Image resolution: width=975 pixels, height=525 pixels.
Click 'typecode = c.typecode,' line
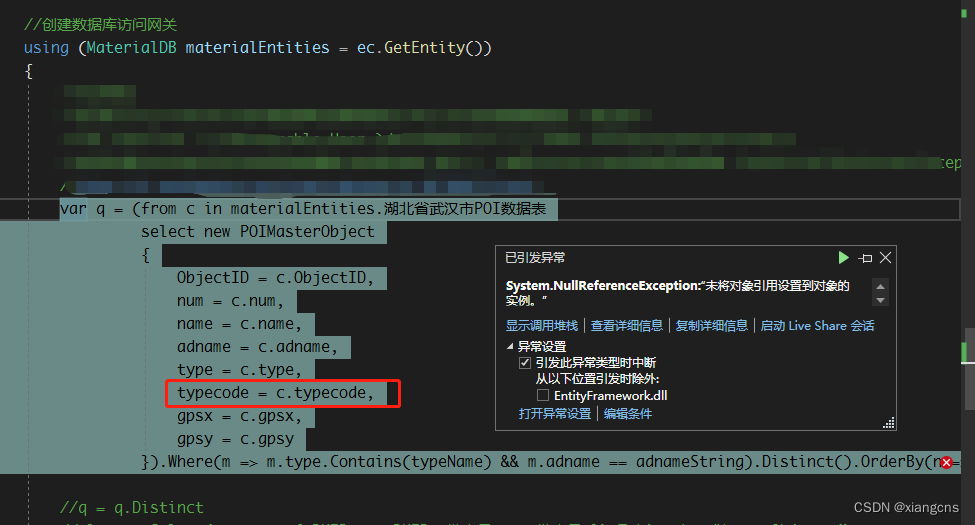click(275, 393)
